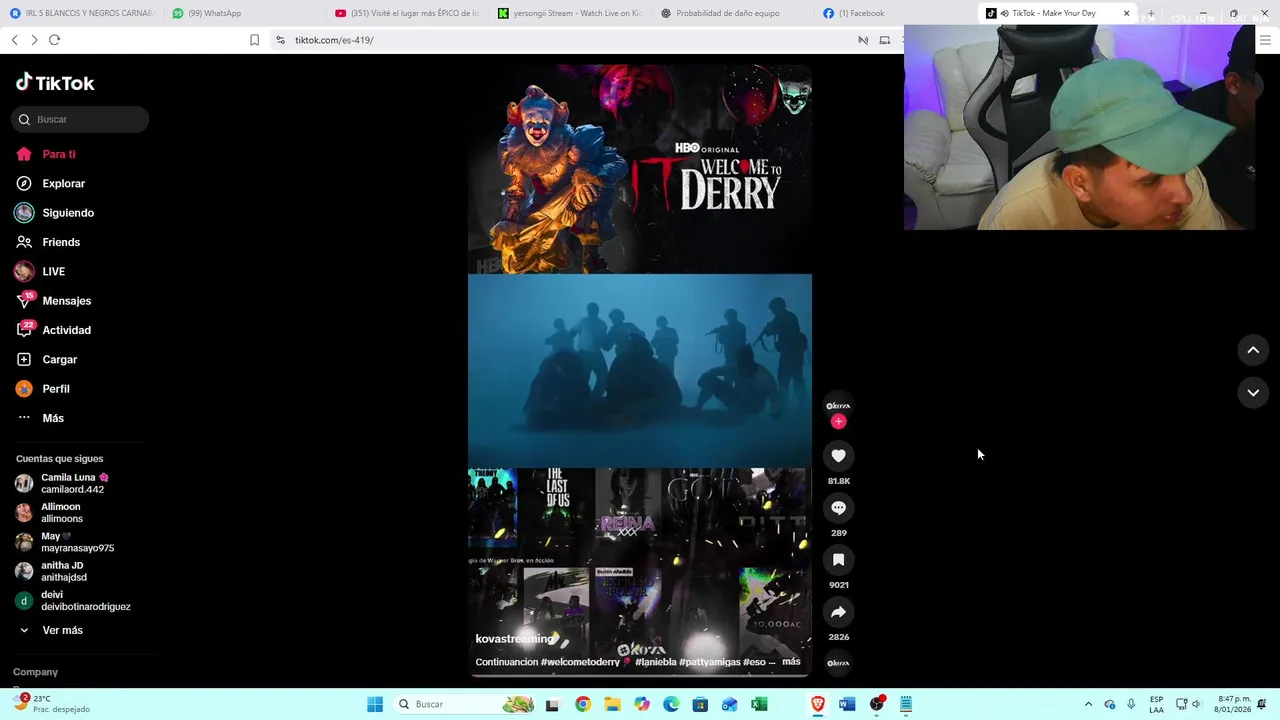
Task: Click the TikTok logo
Action: pyautogui.click(x=55, y=83)
